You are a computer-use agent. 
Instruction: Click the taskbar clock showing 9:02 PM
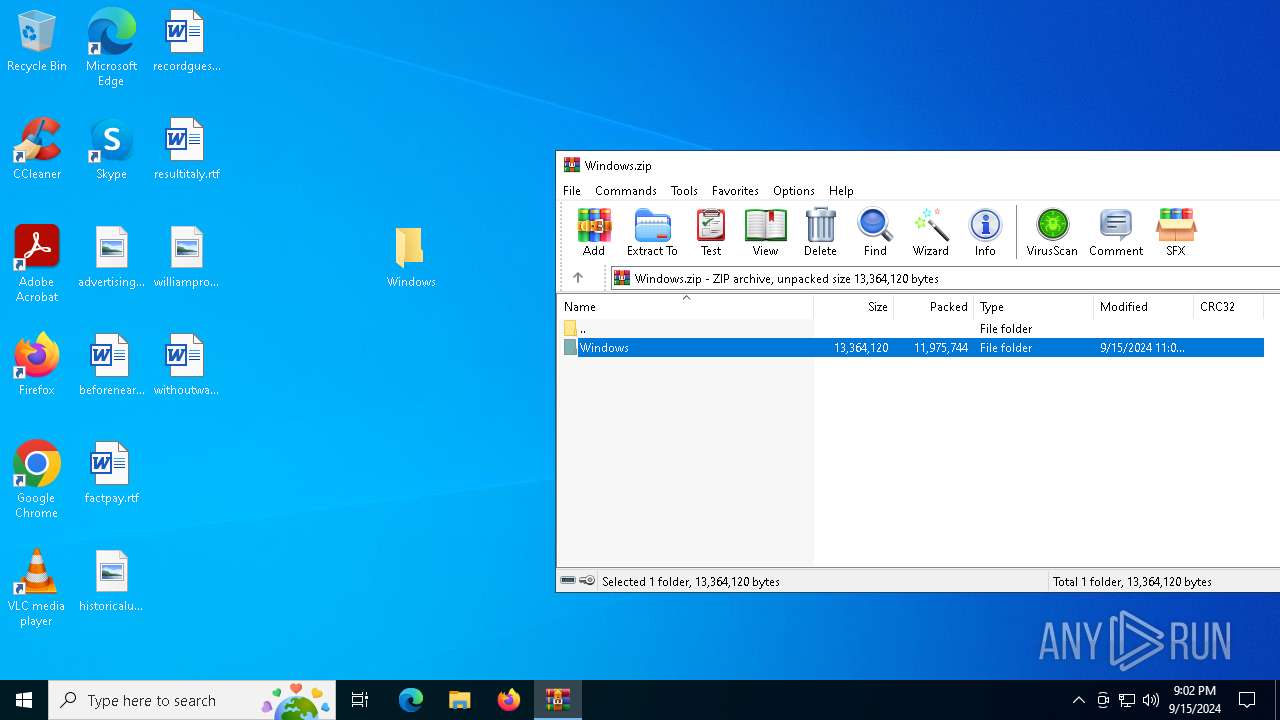tap(1195, 700)
